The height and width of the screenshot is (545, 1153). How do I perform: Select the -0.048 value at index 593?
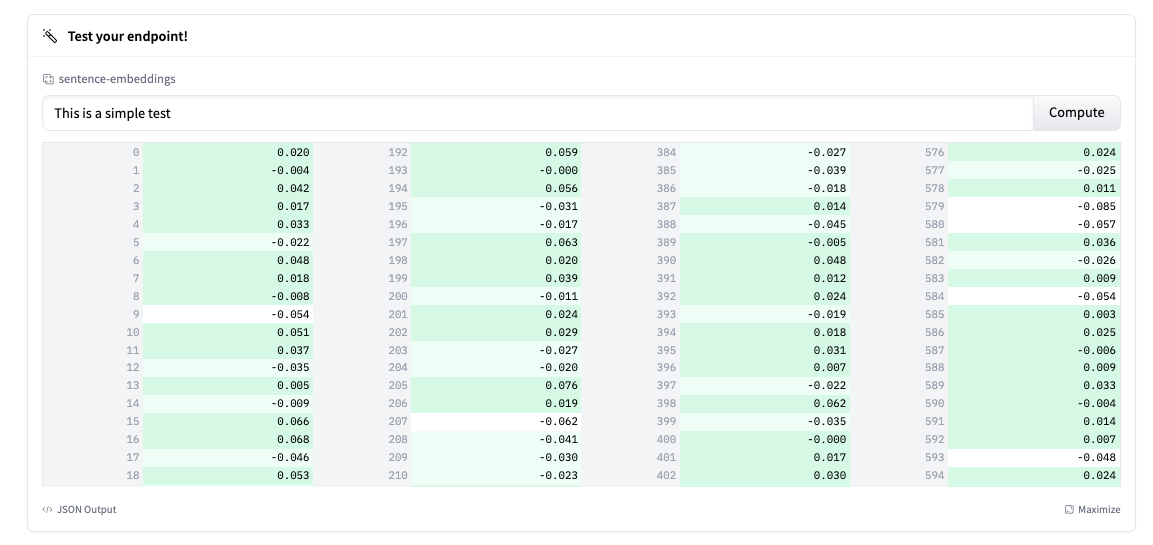tap(1099, 458)
